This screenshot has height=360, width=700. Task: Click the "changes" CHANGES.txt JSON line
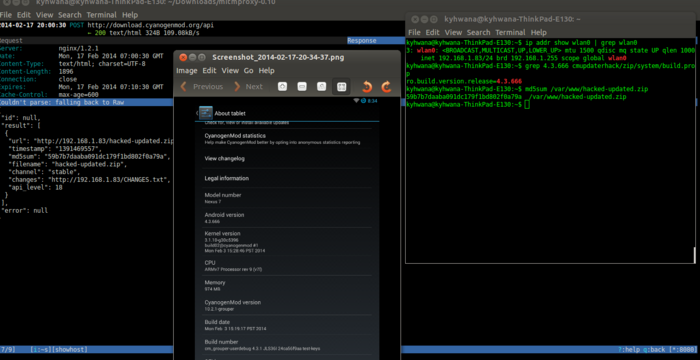point(89,180)
